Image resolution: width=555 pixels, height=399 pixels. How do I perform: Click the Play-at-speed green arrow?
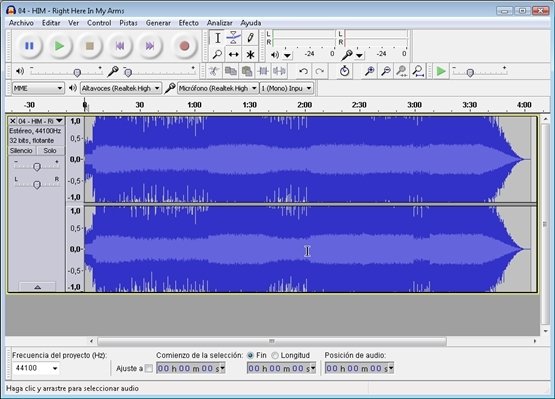point(441,71)
